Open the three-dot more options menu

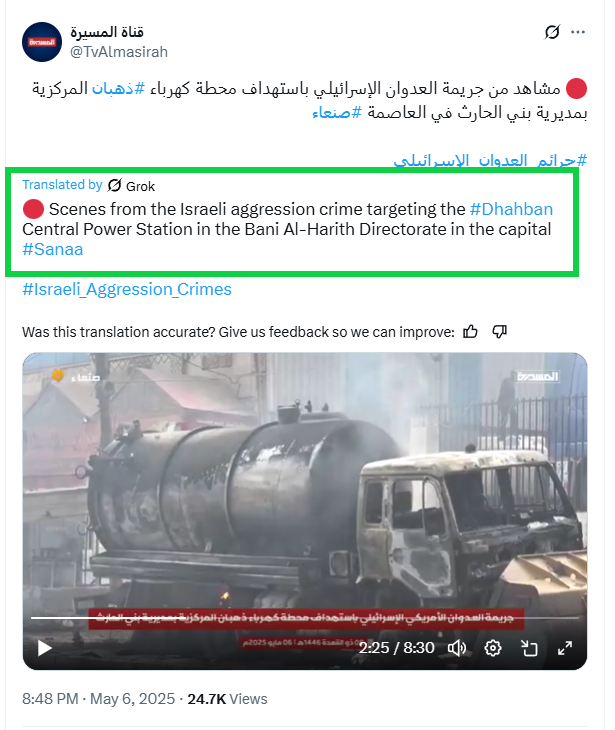(x=578, y=32)
